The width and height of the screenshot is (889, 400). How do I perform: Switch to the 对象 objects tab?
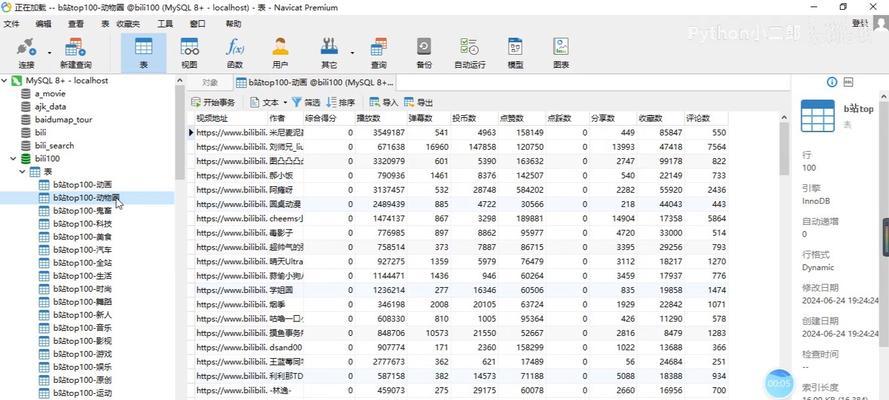(209, 83)
